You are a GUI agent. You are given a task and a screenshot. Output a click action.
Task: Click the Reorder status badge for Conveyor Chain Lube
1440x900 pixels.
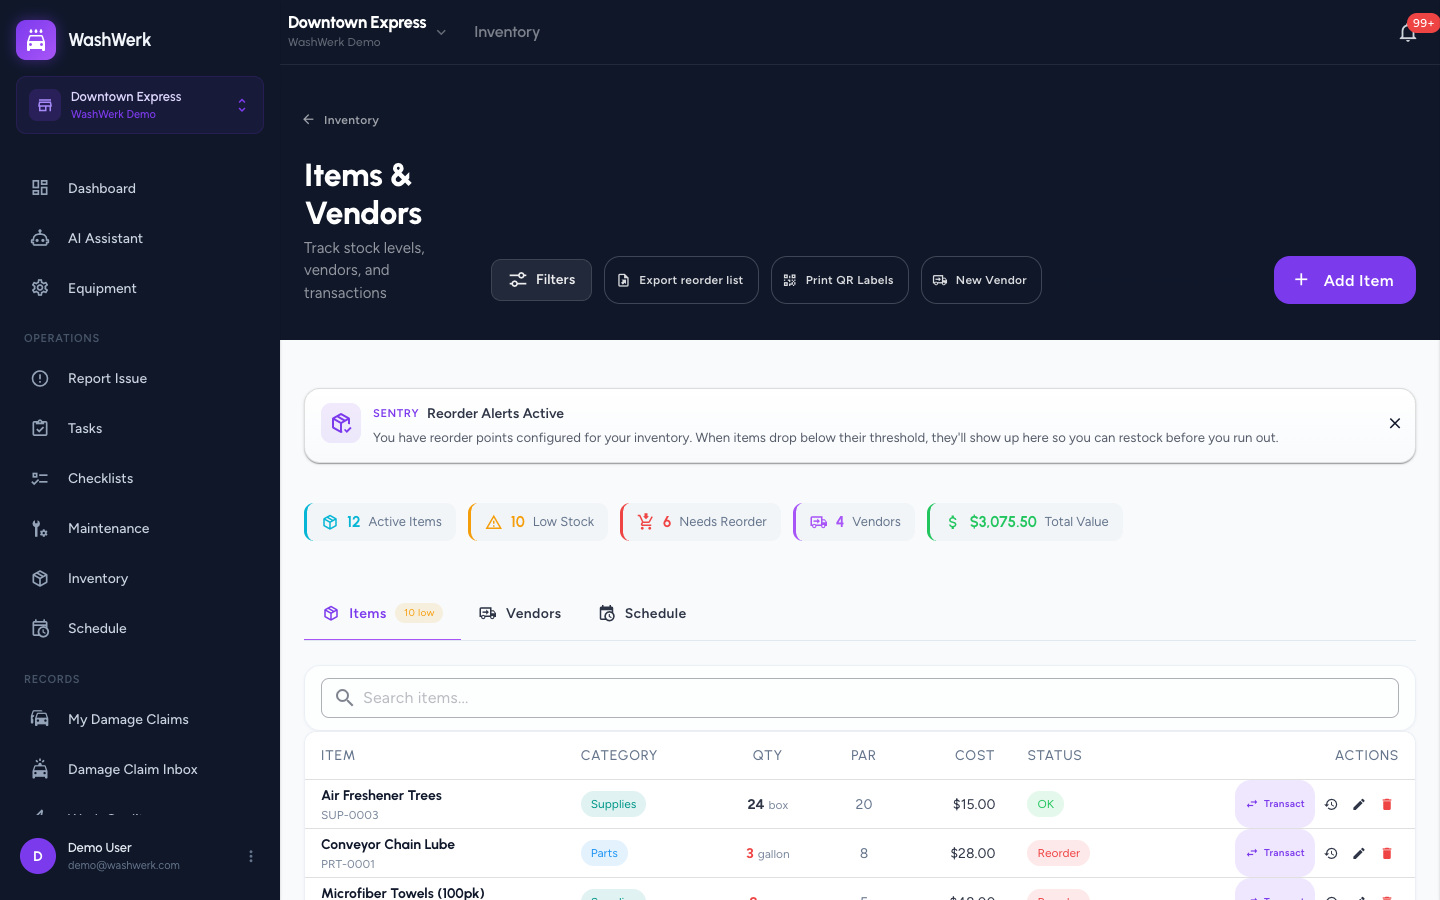1058,853
